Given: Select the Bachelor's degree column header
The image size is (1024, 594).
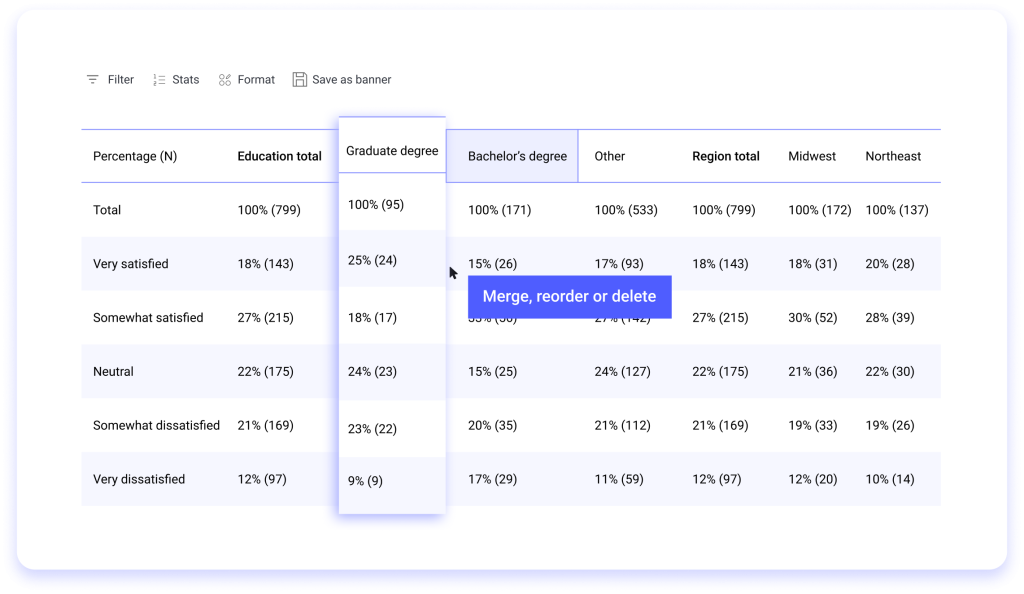Looking at the screenshot, I should 517,157.
